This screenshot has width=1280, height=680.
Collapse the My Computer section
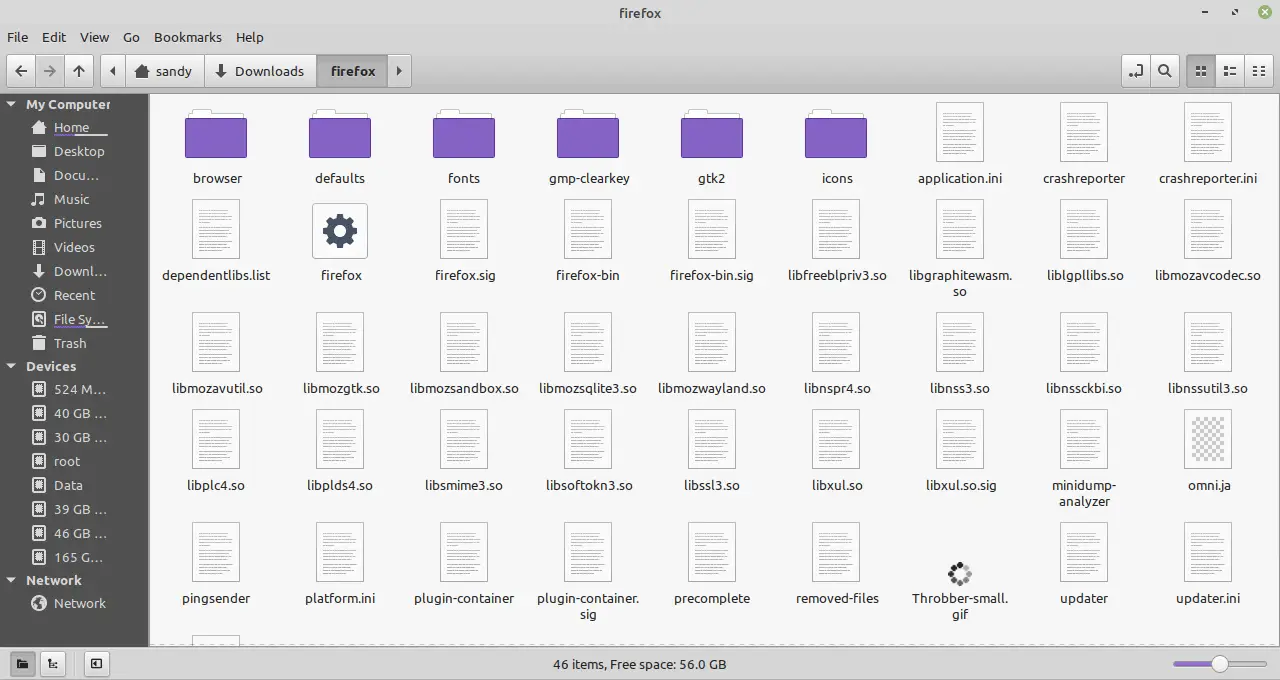(x=11, y=104)
